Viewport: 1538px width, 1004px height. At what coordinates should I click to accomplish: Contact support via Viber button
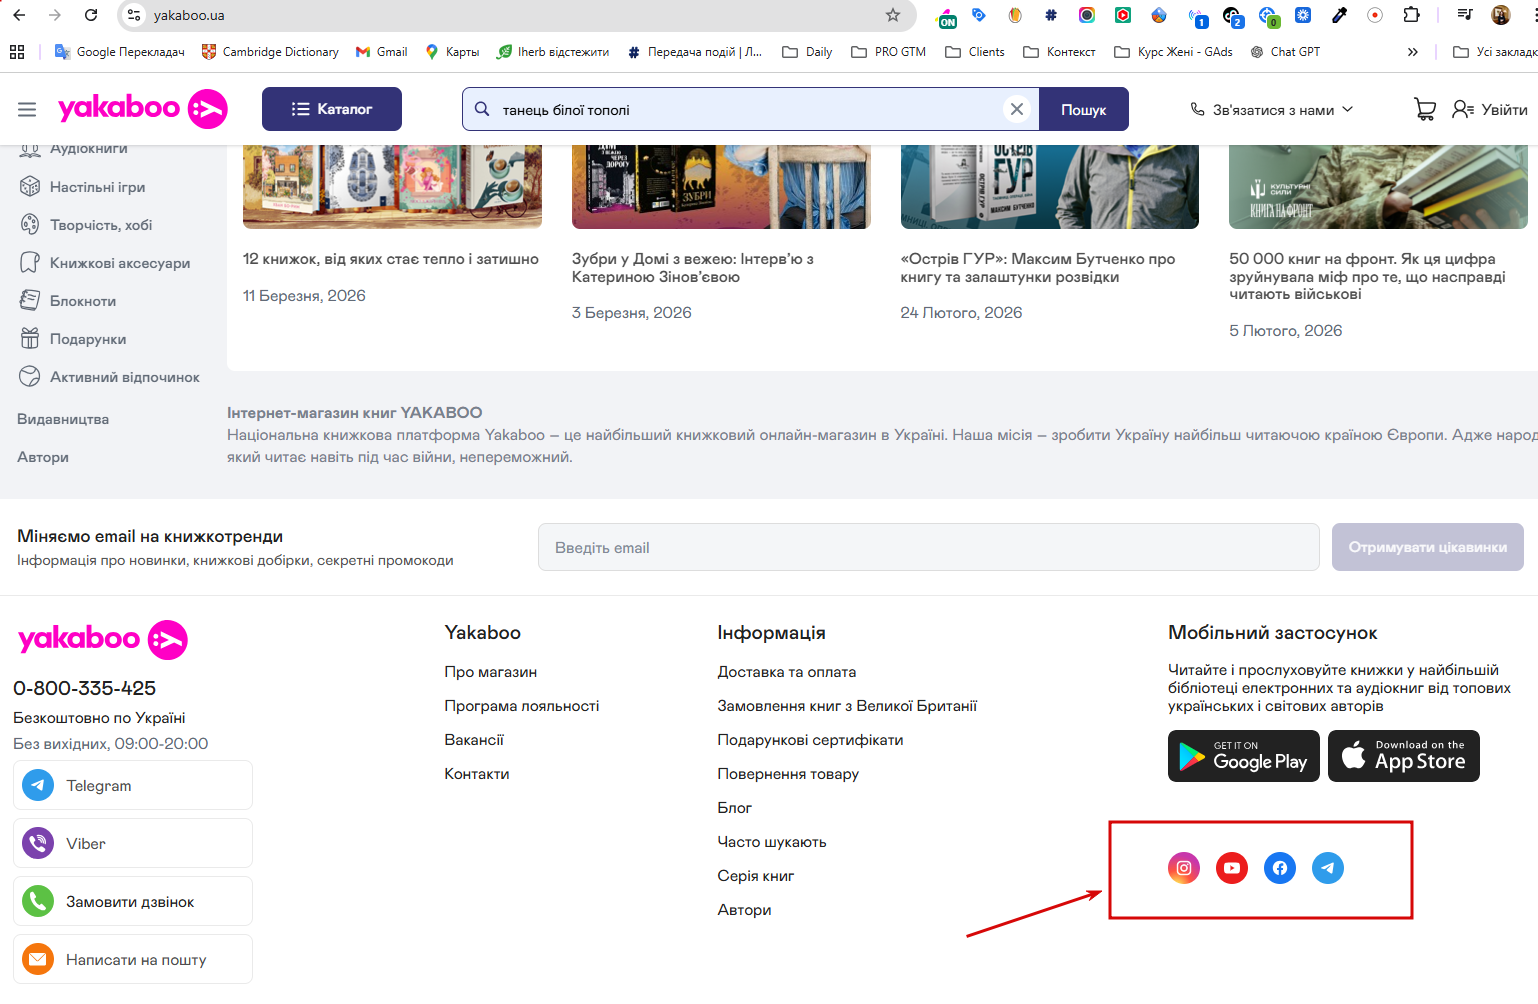coord(133,843)
